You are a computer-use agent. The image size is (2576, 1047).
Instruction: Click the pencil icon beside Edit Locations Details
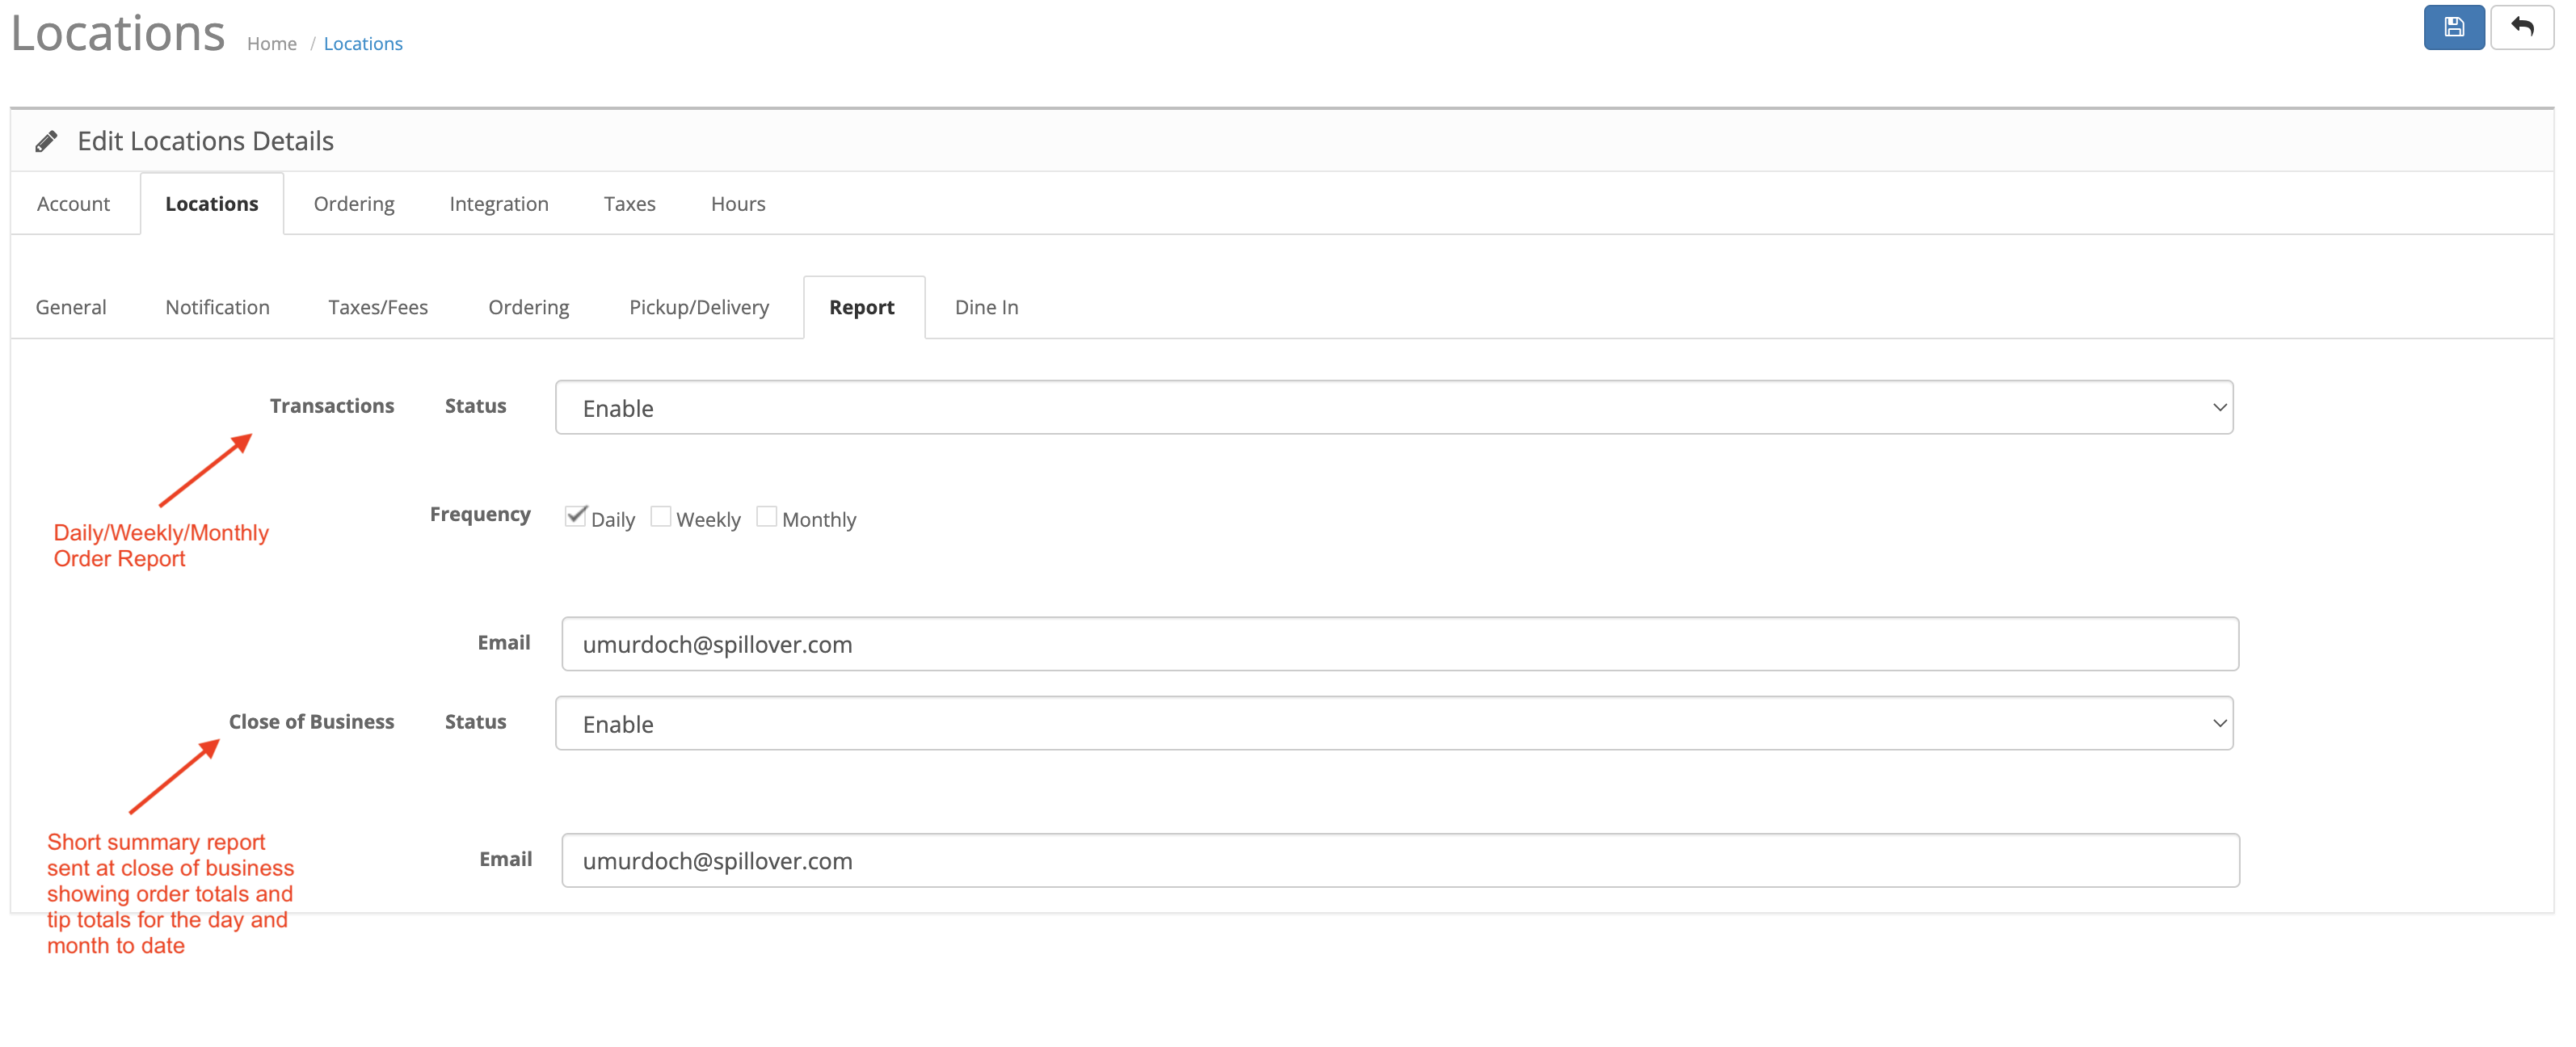46,141
